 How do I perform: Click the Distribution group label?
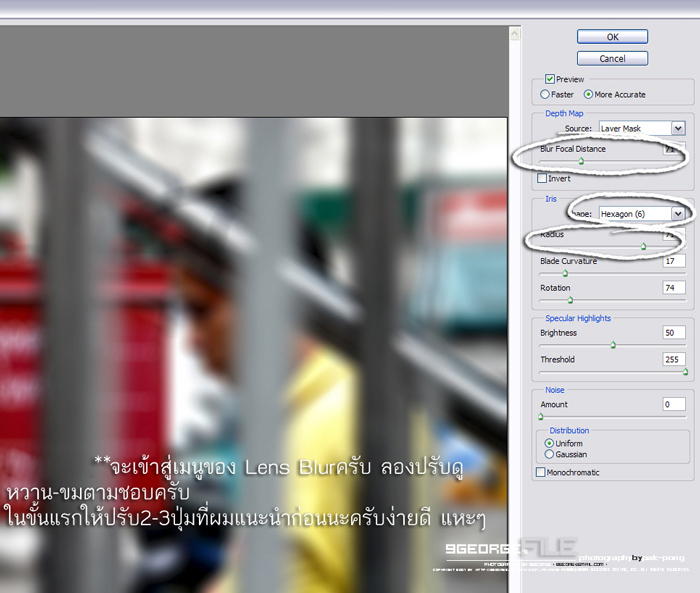click(569, 430)
